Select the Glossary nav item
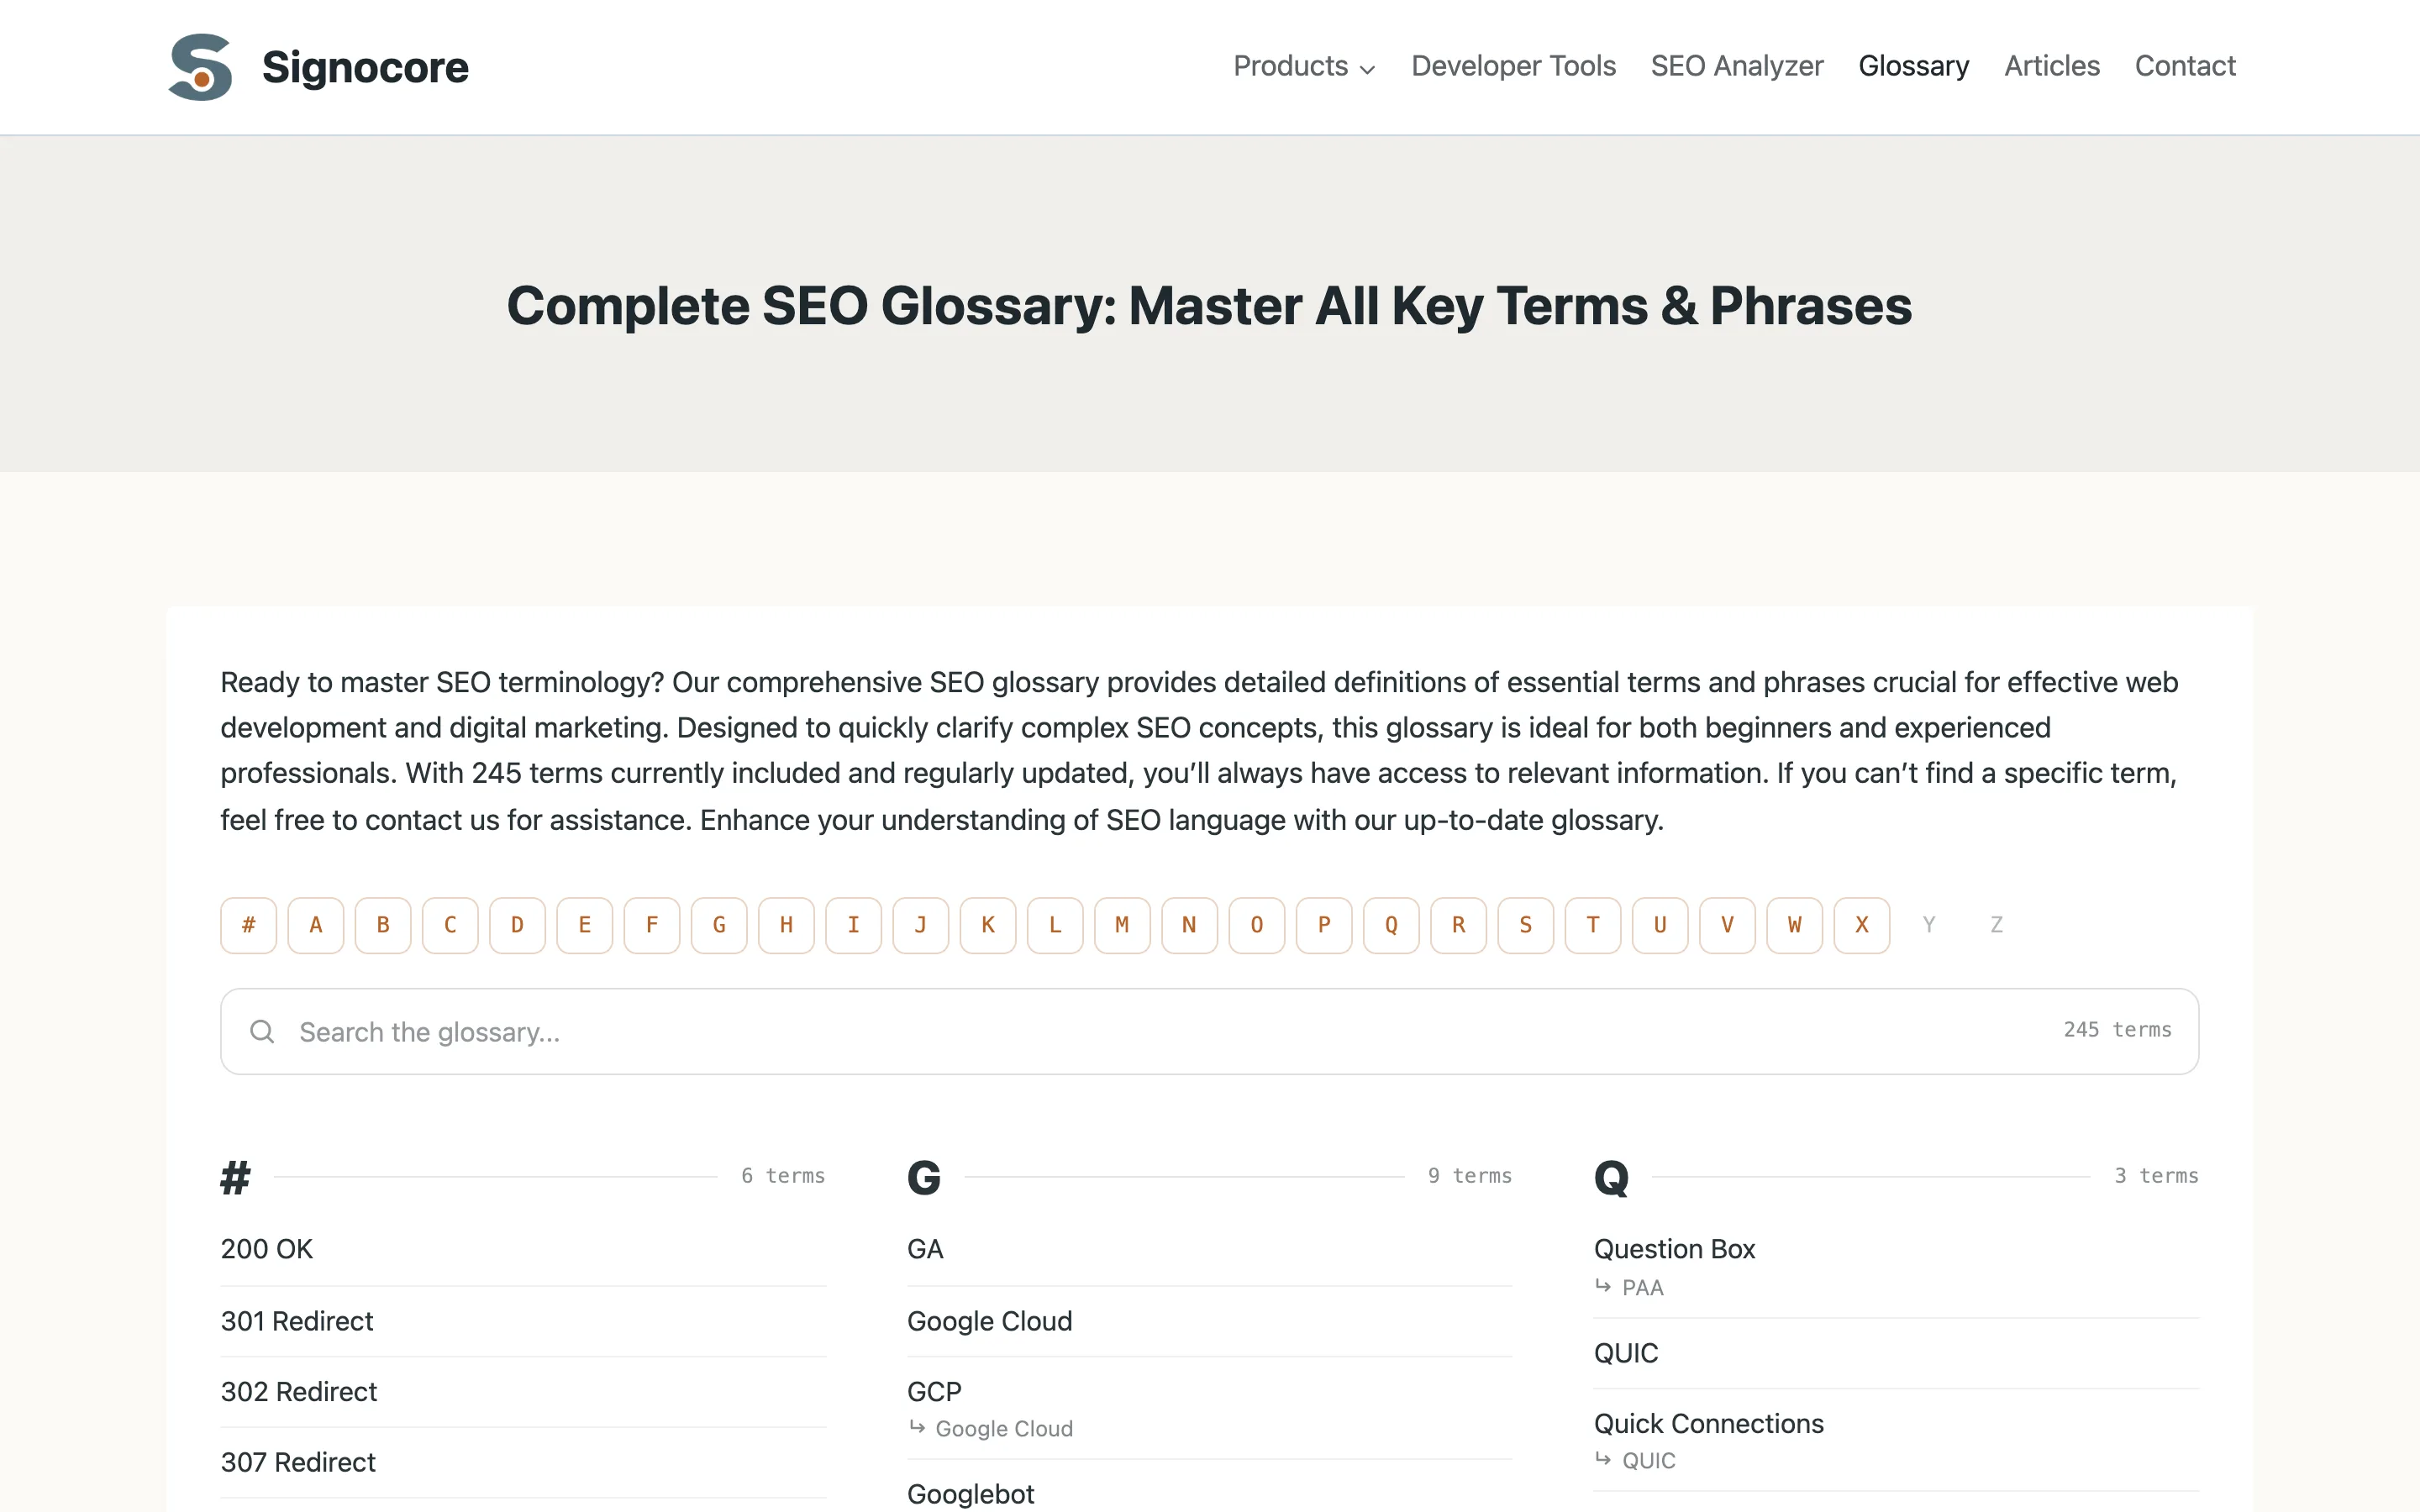Viewport: 2420px width, 1512px height. coord(1913,66)
